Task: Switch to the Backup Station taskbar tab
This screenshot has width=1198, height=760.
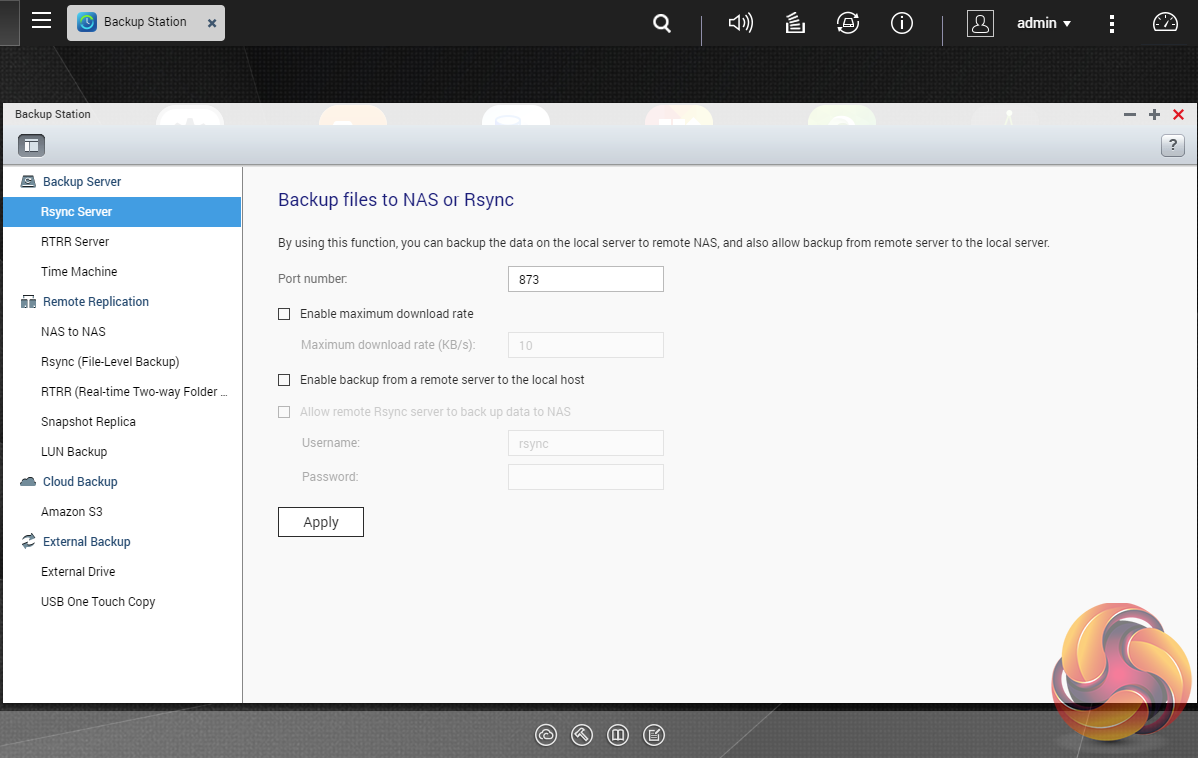Action: coord(145,22)
